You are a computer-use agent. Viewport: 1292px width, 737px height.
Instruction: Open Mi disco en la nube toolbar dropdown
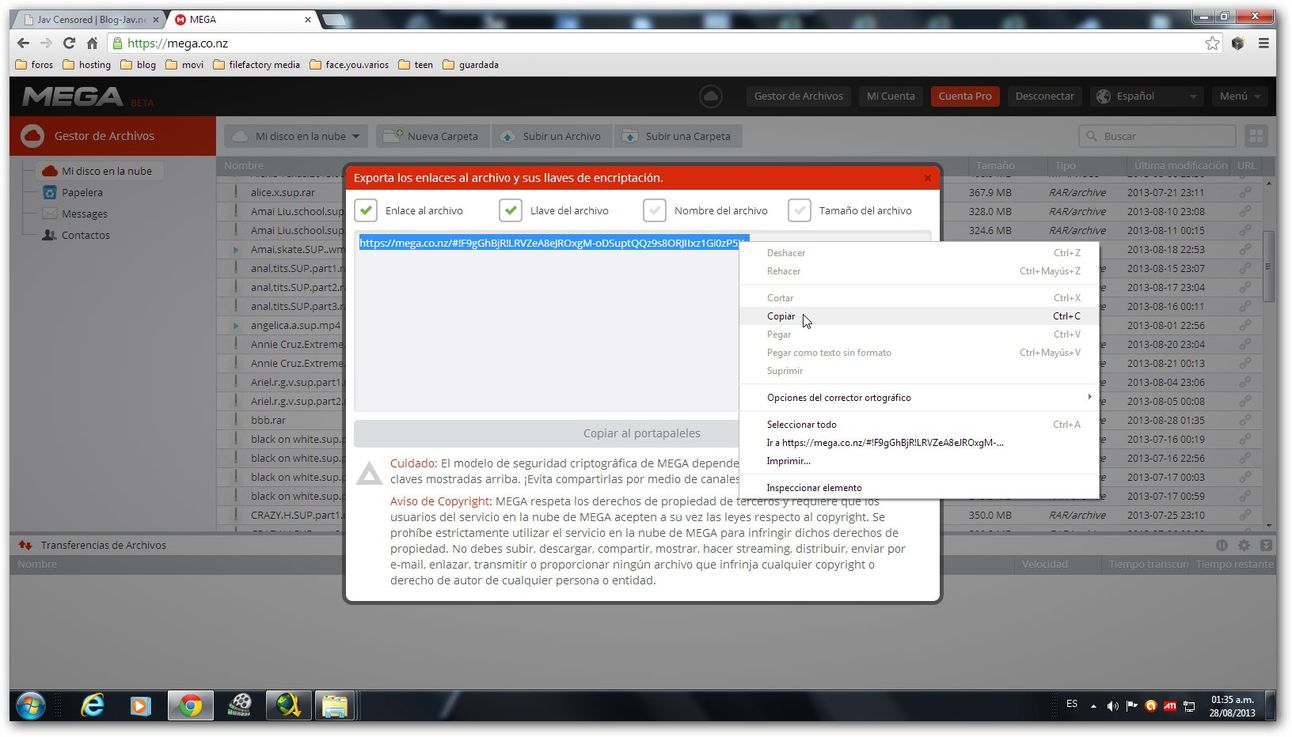(296, 136)
